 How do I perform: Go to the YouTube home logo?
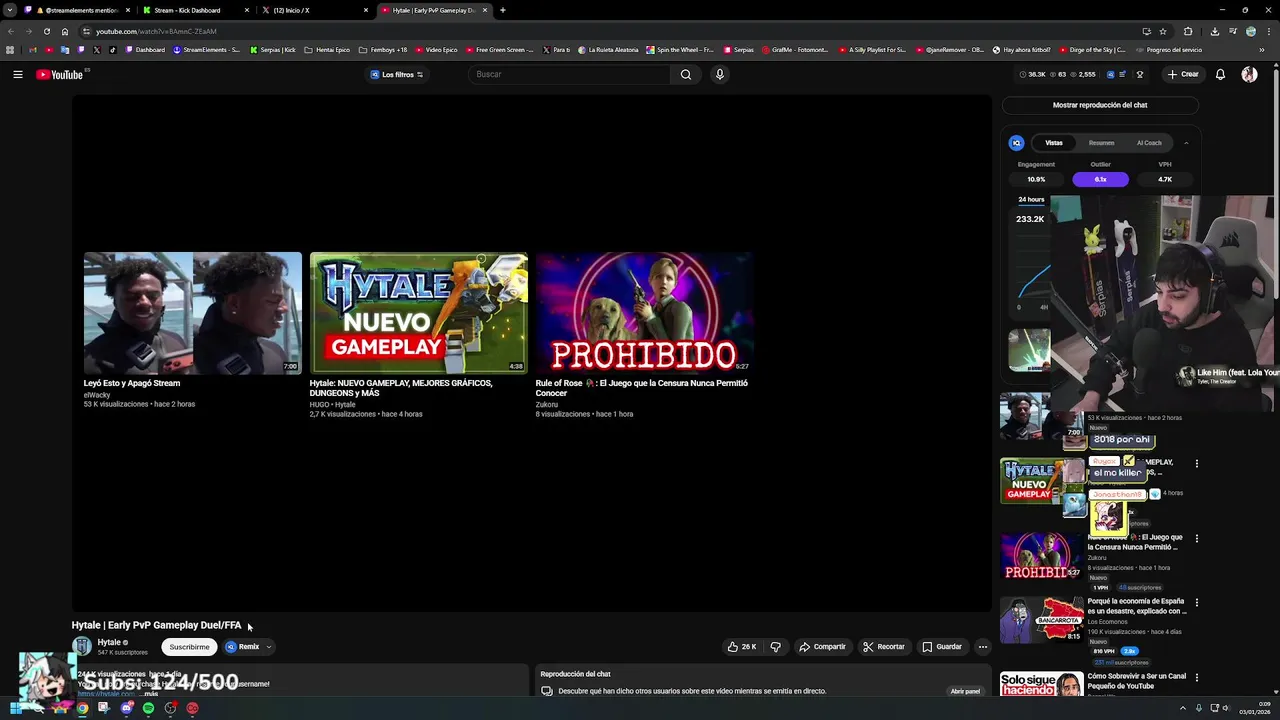[60, 74]
